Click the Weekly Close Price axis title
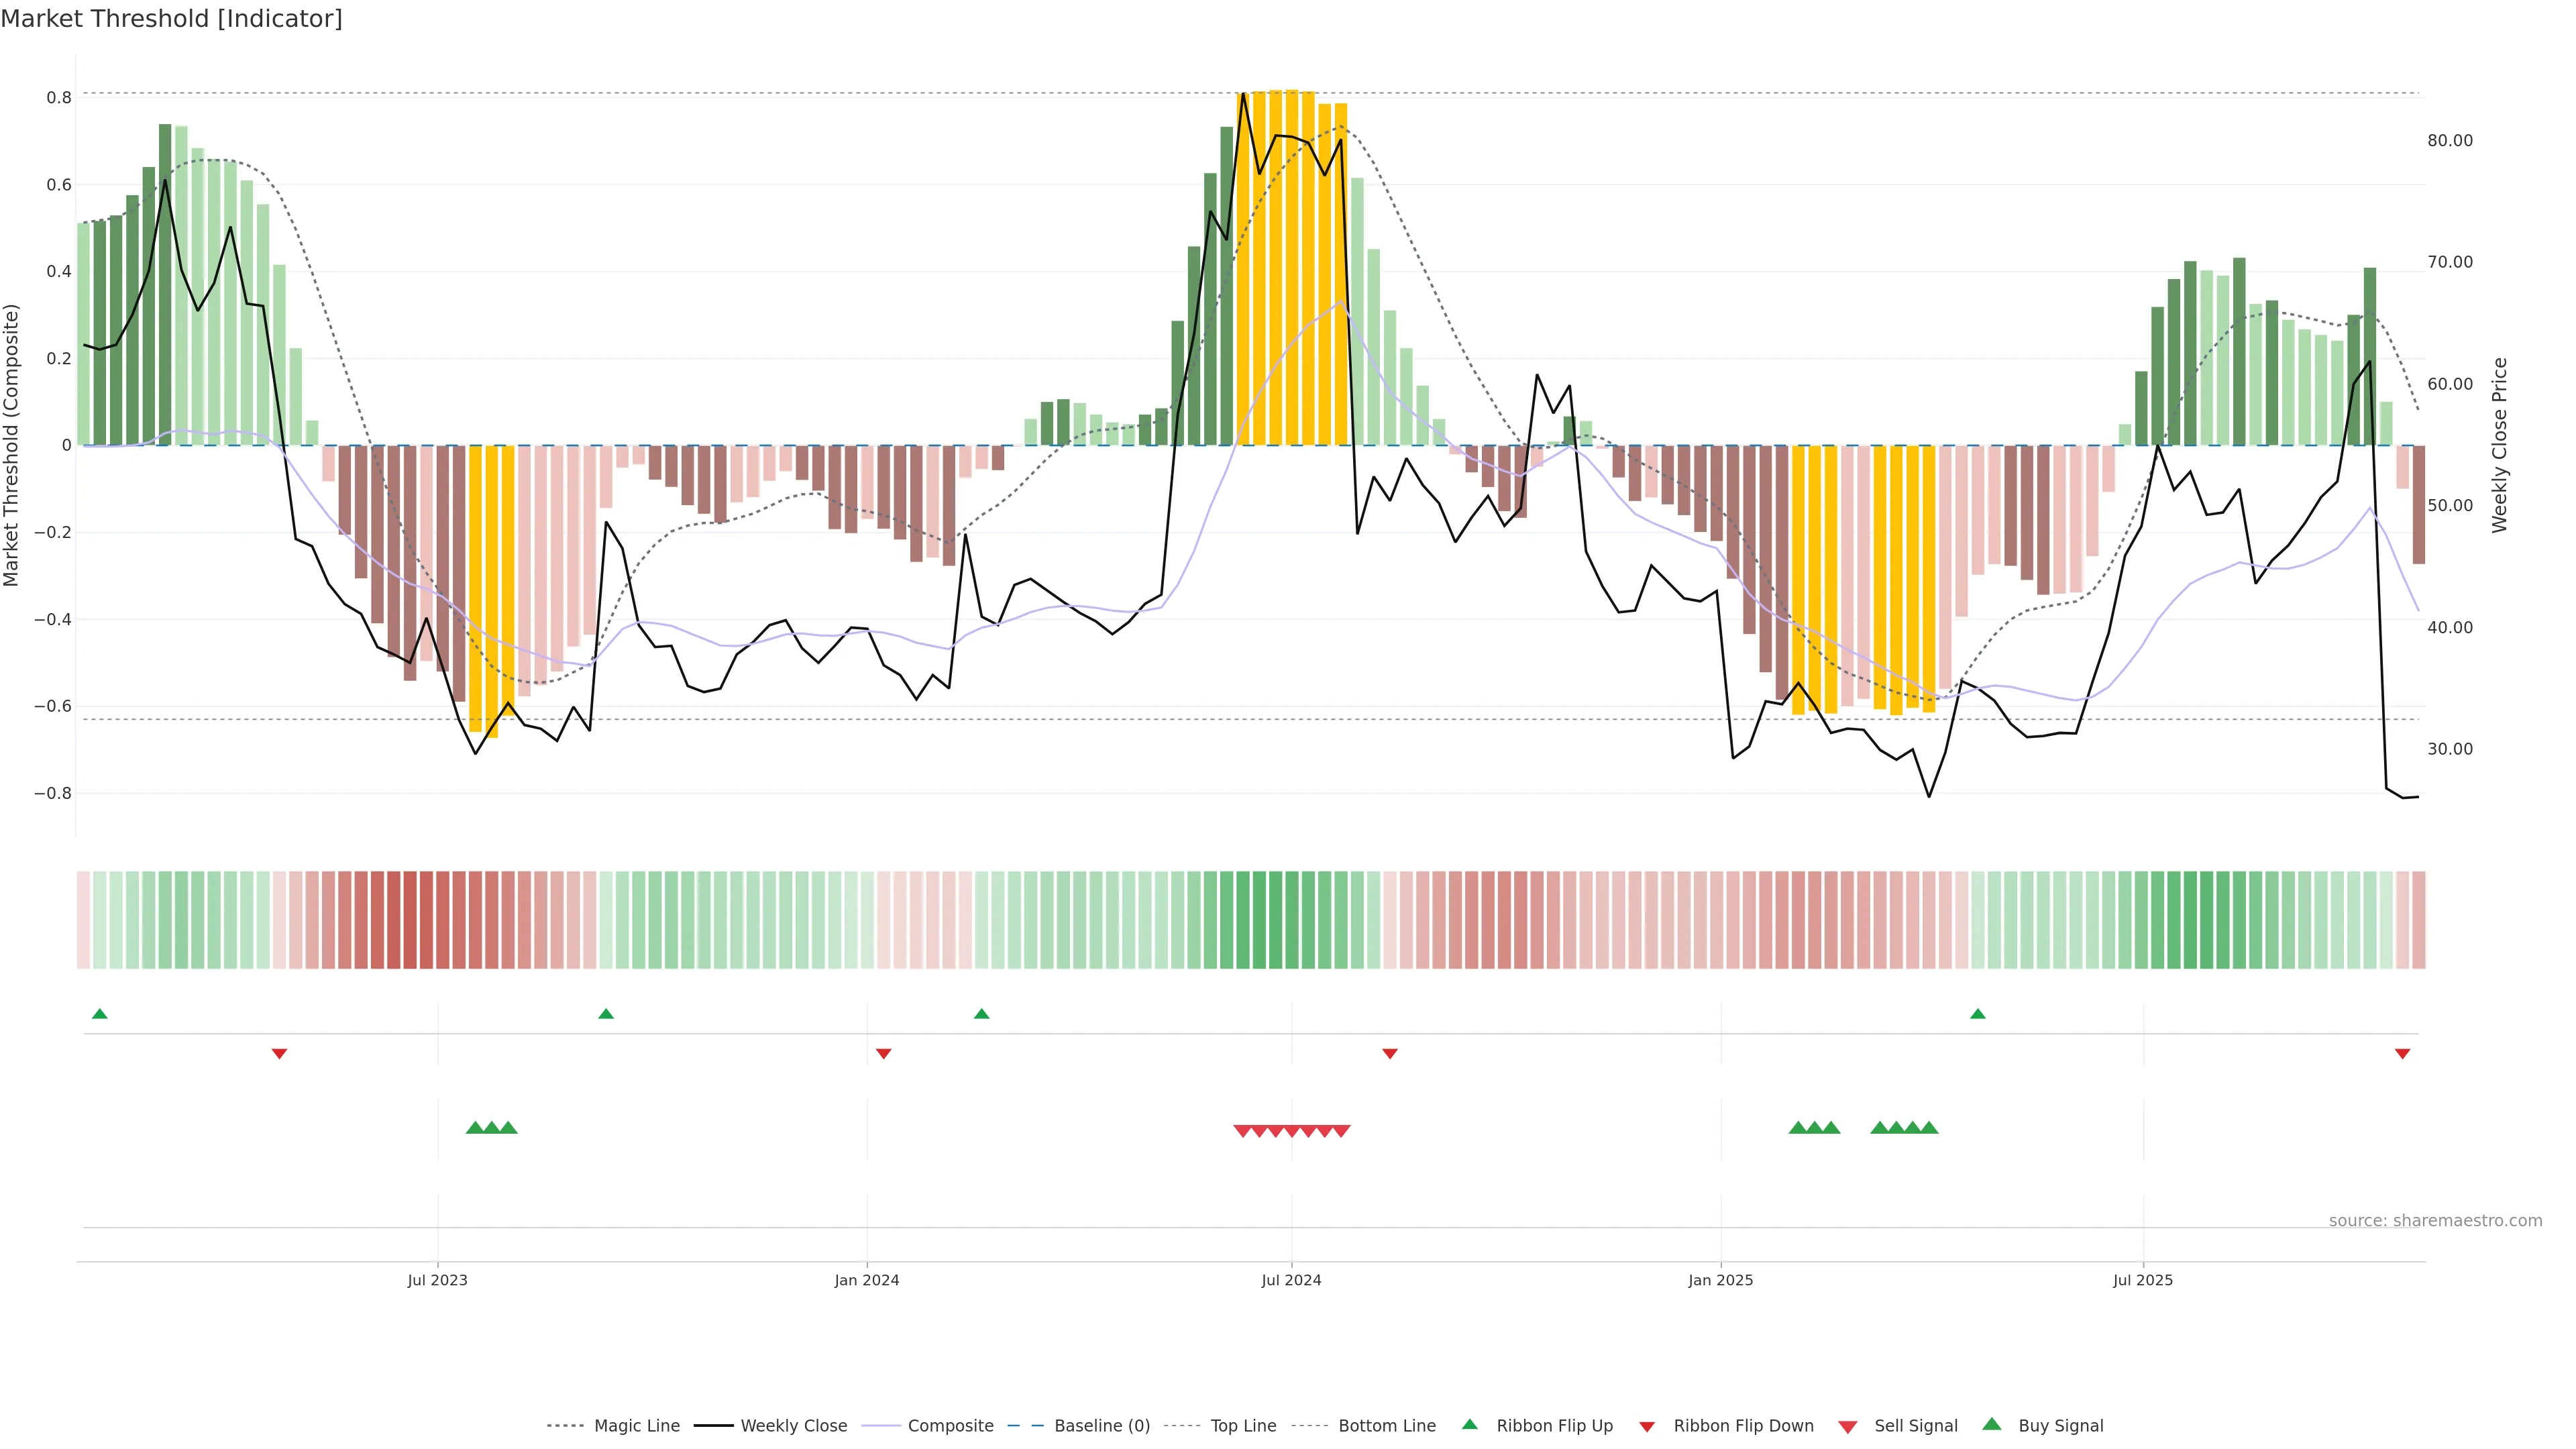This screenshot has width=2576, height=1449. [2499, 445]
